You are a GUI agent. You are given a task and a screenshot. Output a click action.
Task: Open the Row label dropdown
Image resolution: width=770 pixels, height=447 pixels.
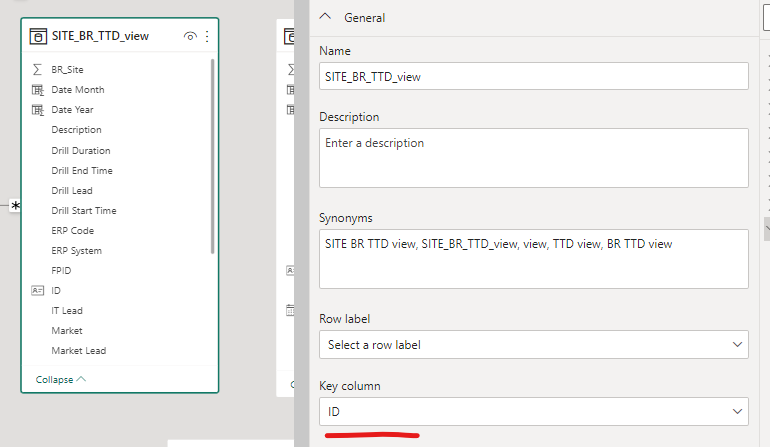pos(534,344)
